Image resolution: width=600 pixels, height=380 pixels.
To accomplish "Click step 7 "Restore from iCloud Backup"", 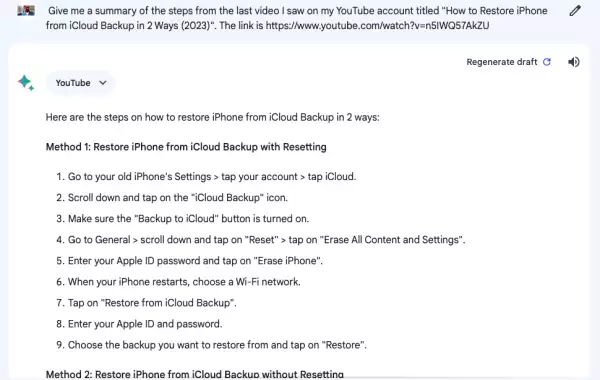I will click(x=146, y=303).
